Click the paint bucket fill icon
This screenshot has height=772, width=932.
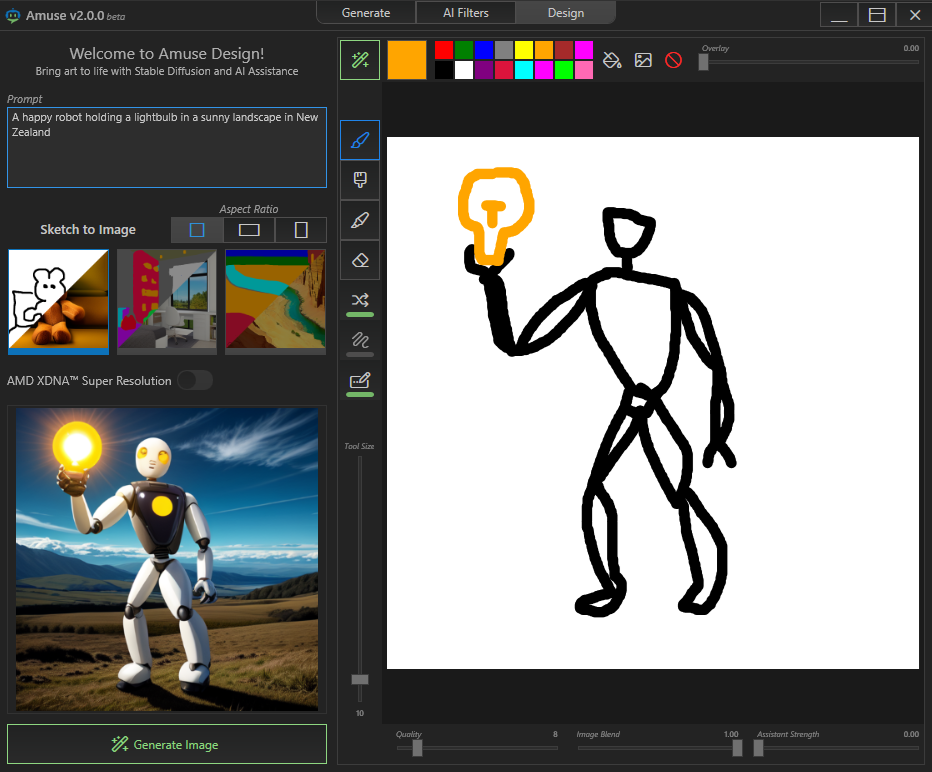(x=612, y=60)
